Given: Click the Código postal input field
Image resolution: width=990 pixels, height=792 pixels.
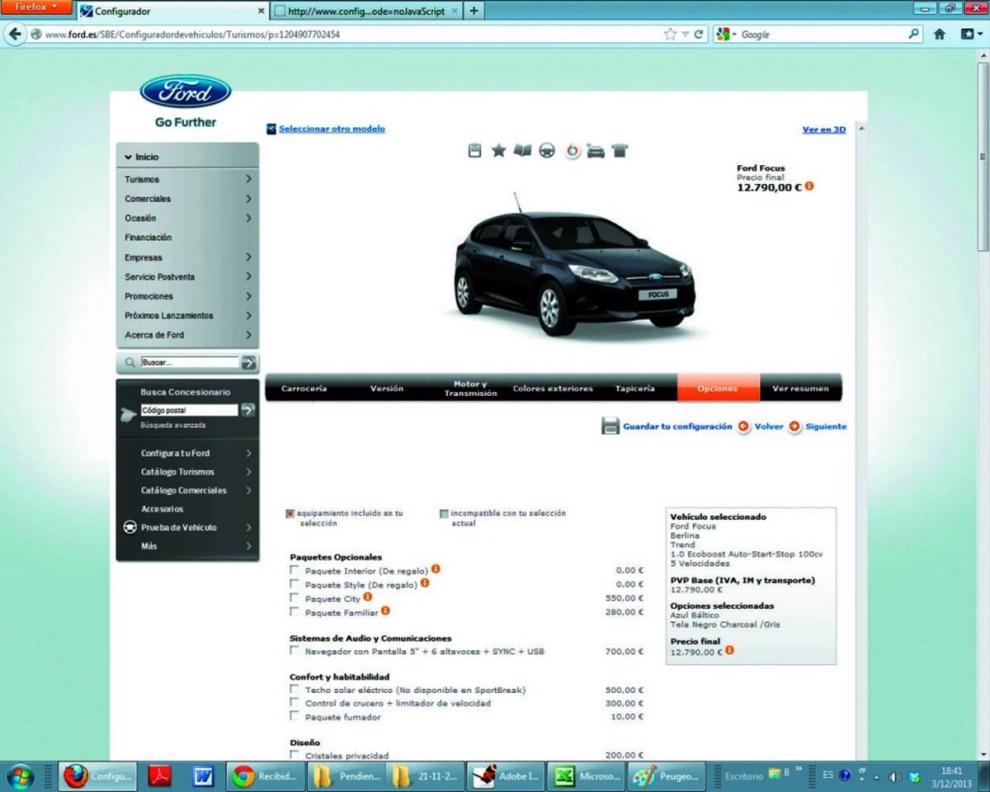Looking at the screenshot, I should coord(189,410).
